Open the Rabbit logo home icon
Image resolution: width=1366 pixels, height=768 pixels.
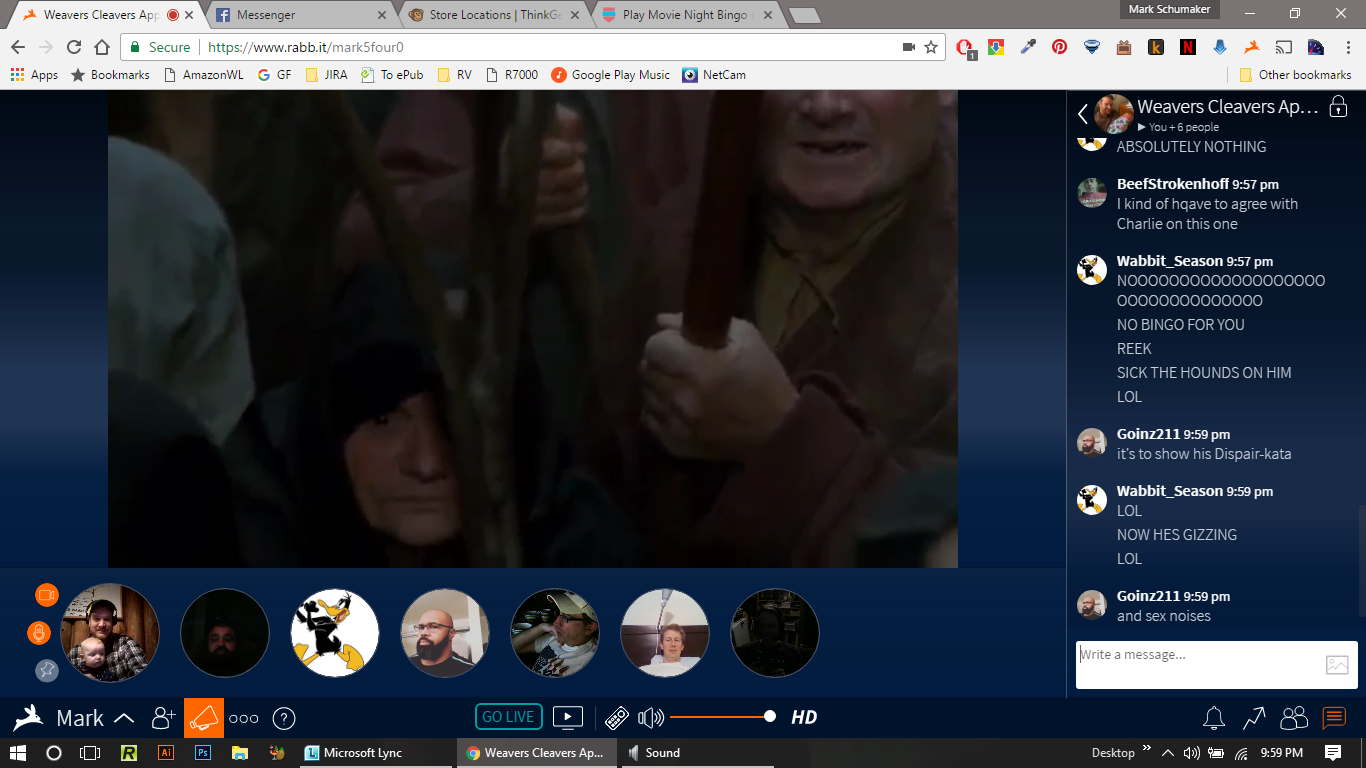[x=29, y=718]
